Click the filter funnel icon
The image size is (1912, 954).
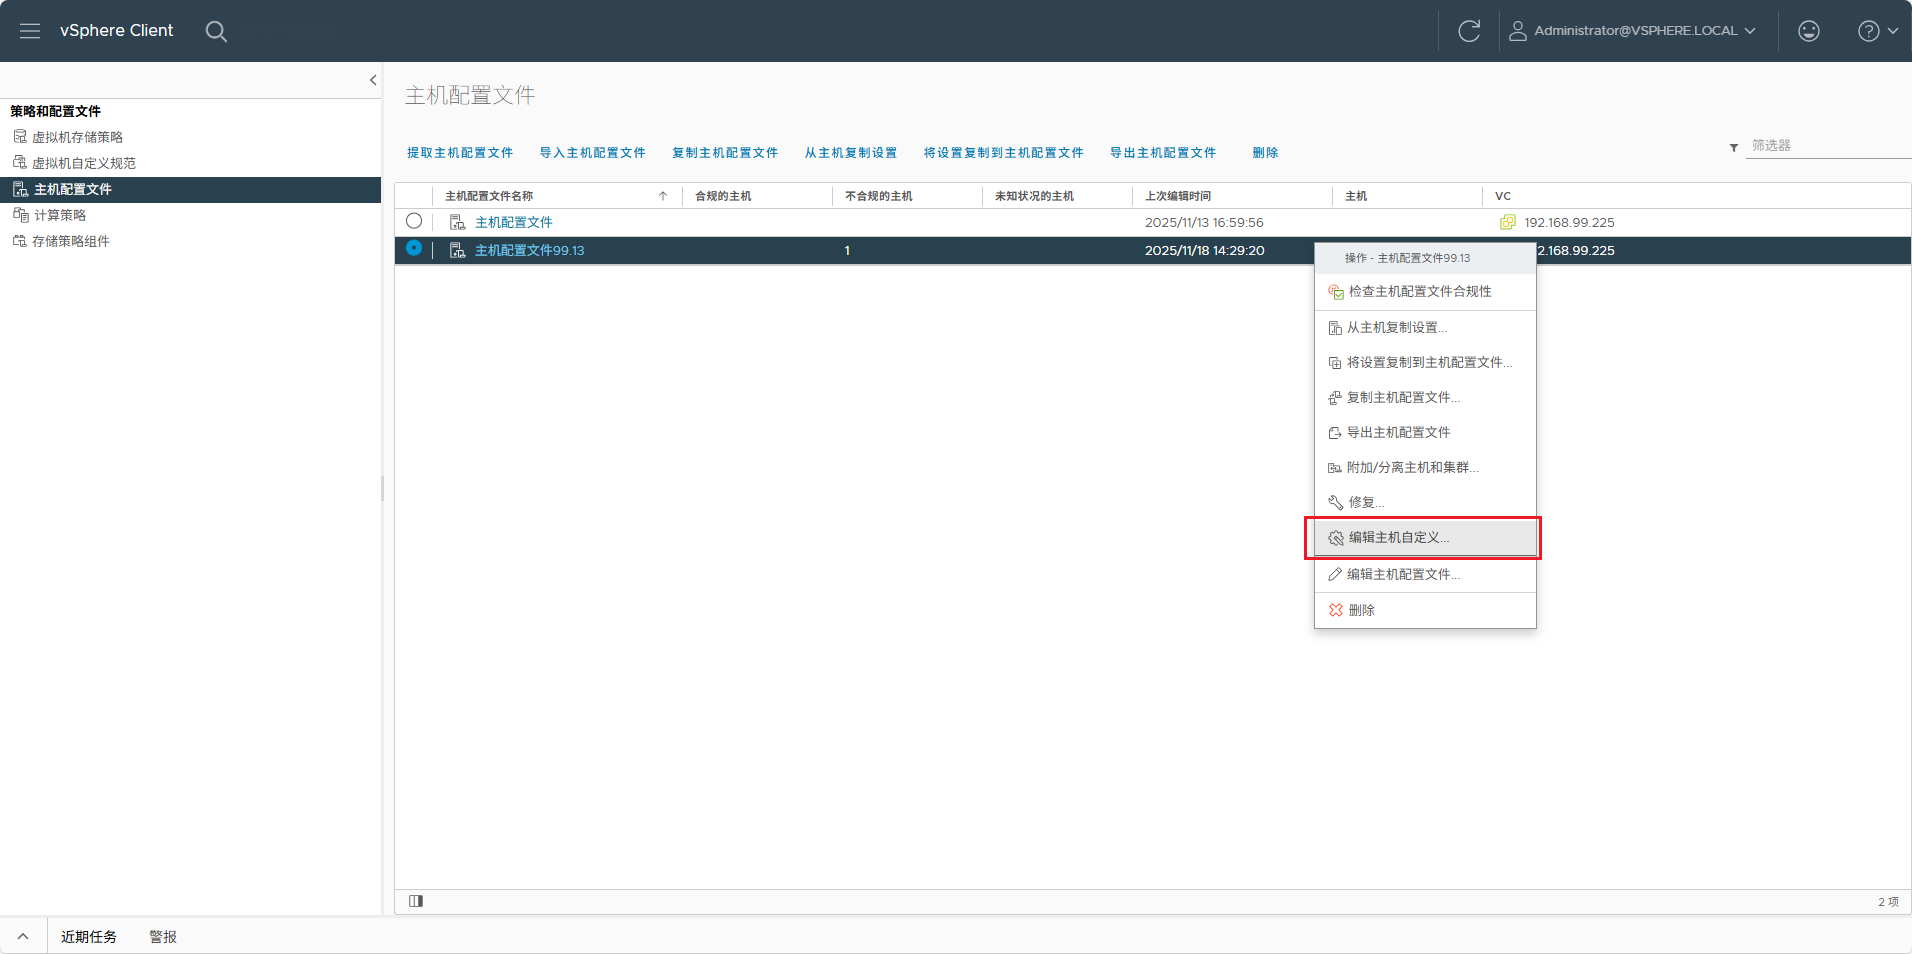point(1734,147)
